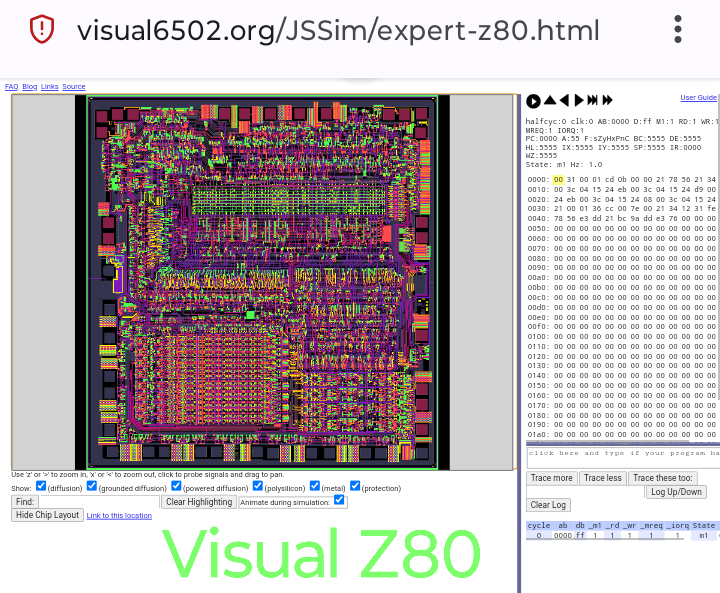Click the Log Up/Down button

(676, 492)
